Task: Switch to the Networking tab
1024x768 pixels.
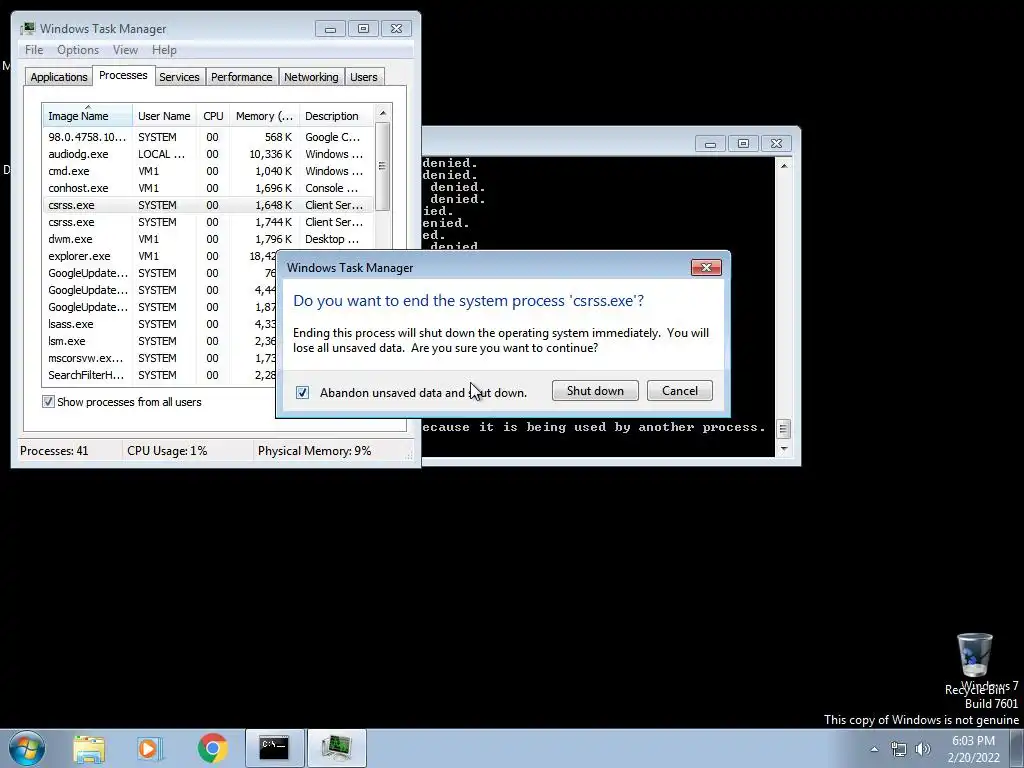Action: [311, 77]
